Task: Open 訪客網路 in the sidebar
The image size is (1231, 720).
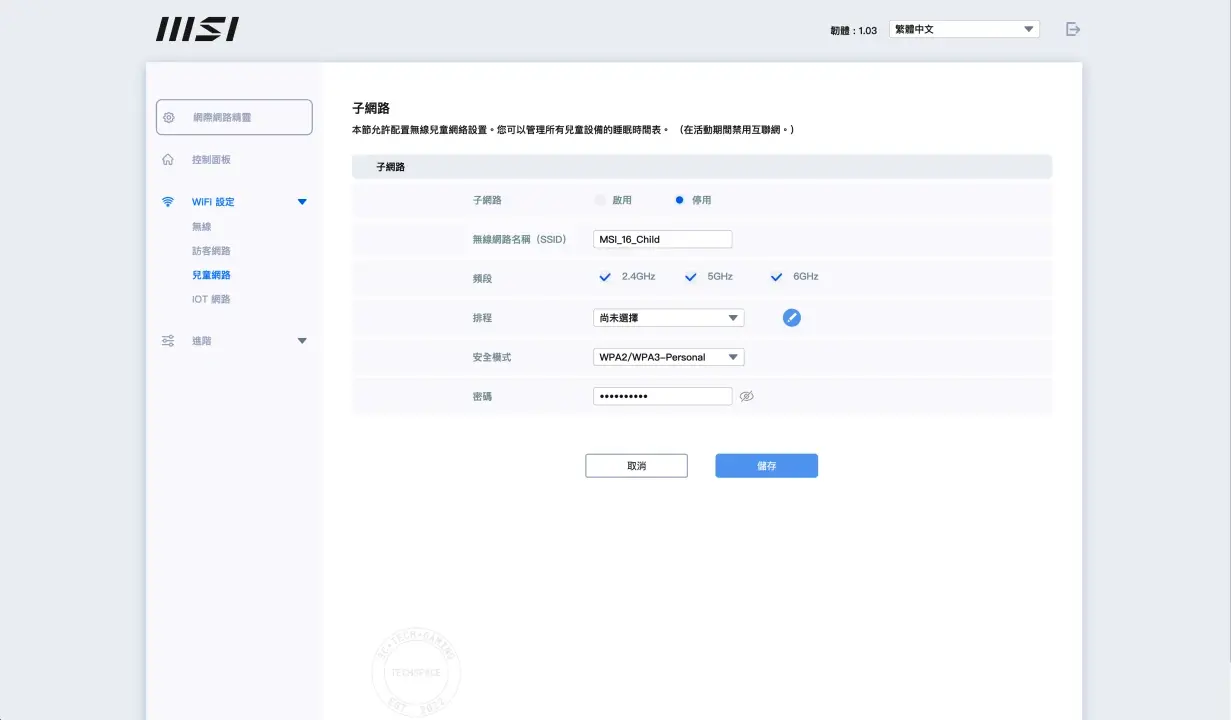Action: click(211, 251)
